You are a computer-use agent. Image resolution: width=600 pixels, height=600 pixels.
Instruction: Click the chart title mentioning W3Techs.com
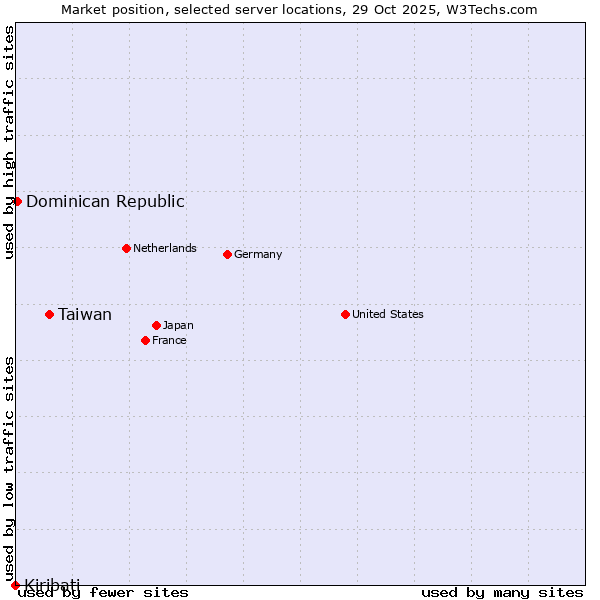click(299, 9)
